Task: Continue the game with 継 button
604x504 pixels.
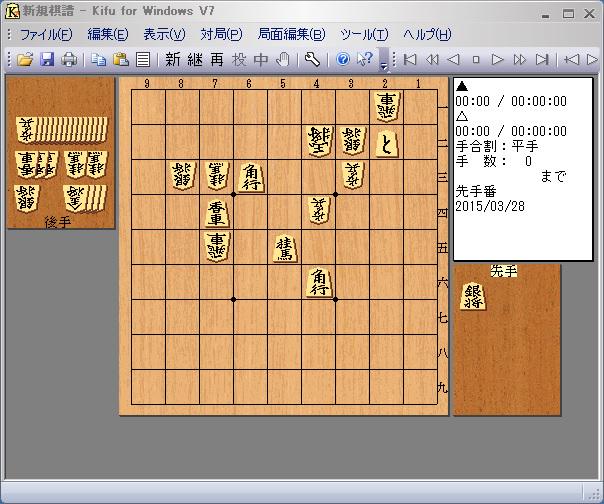Action: [x=195, y=59]
